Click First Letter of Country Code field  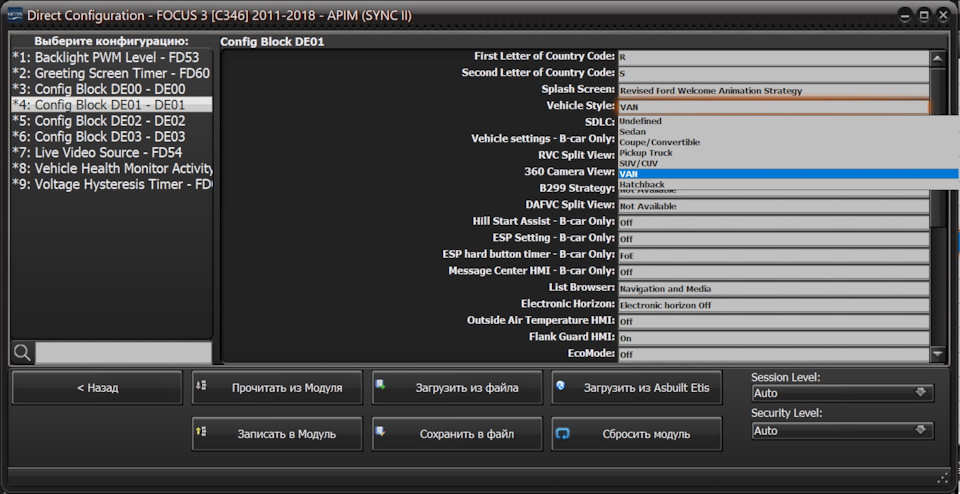pyautogui.click(x=774, y=58)
